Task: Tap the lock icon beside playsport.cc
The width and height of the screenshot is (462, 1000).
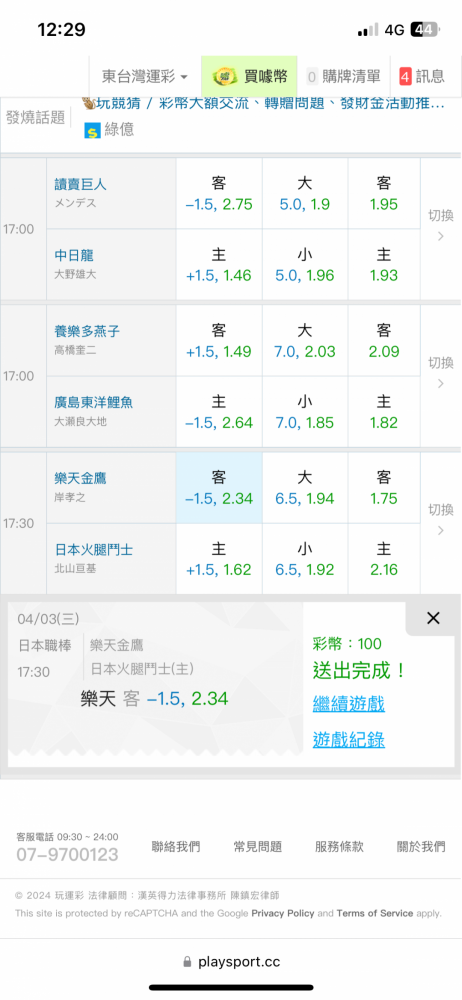Action: coord(187,961)
